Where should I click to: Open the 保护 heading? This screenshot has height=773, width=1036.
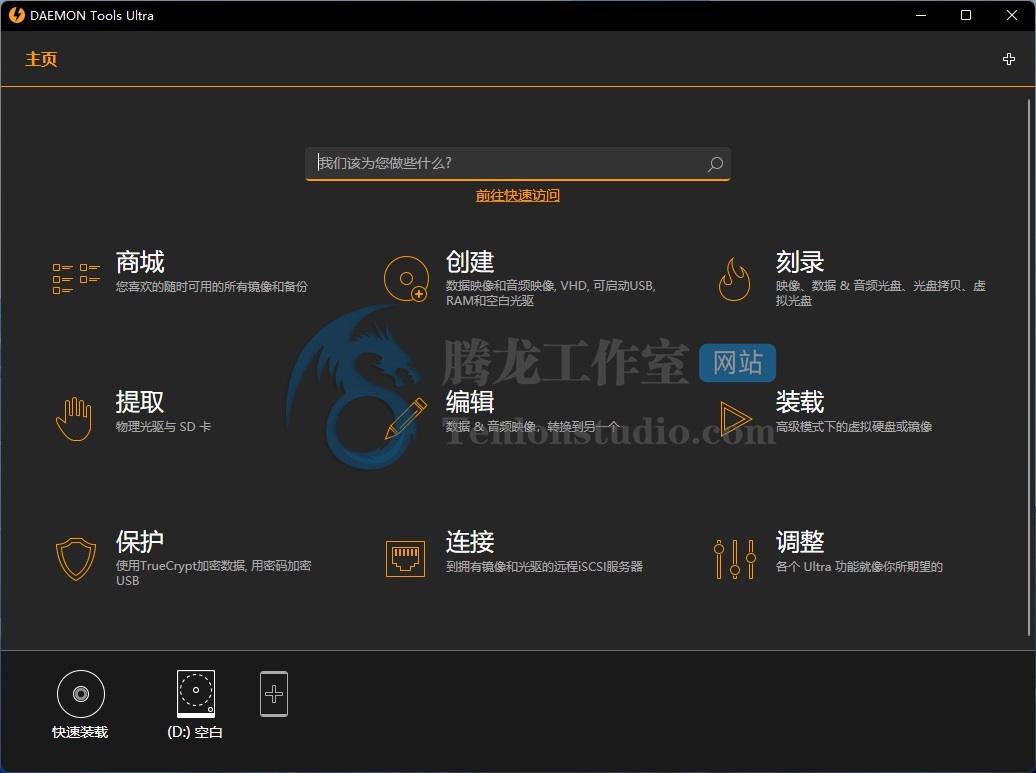(140, 542)
